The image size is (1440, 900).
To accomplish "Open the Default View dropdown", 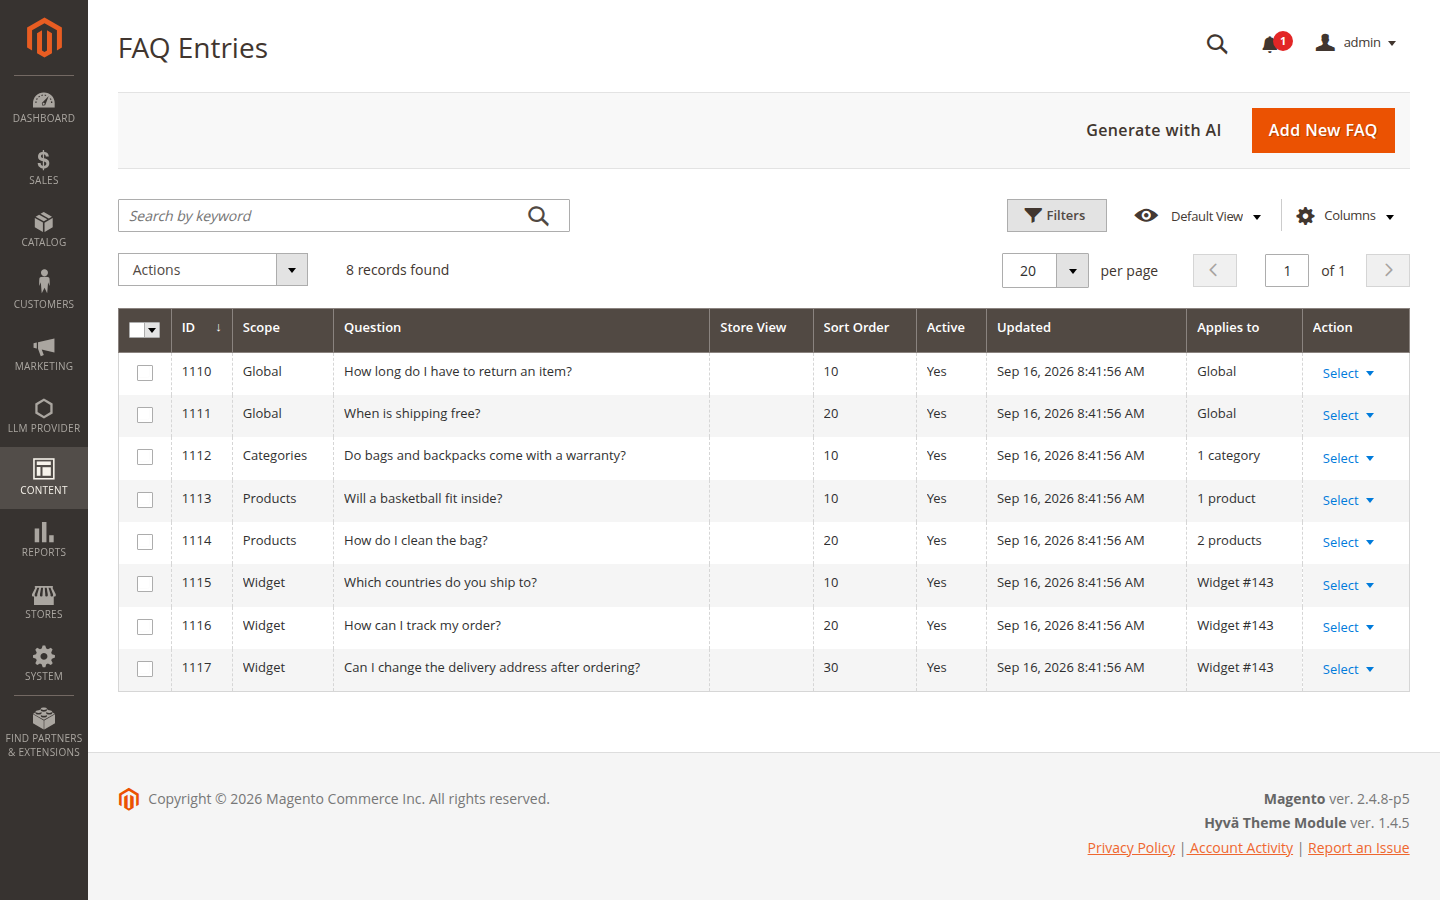I will pyautogui.click(x=1216, y=216).
